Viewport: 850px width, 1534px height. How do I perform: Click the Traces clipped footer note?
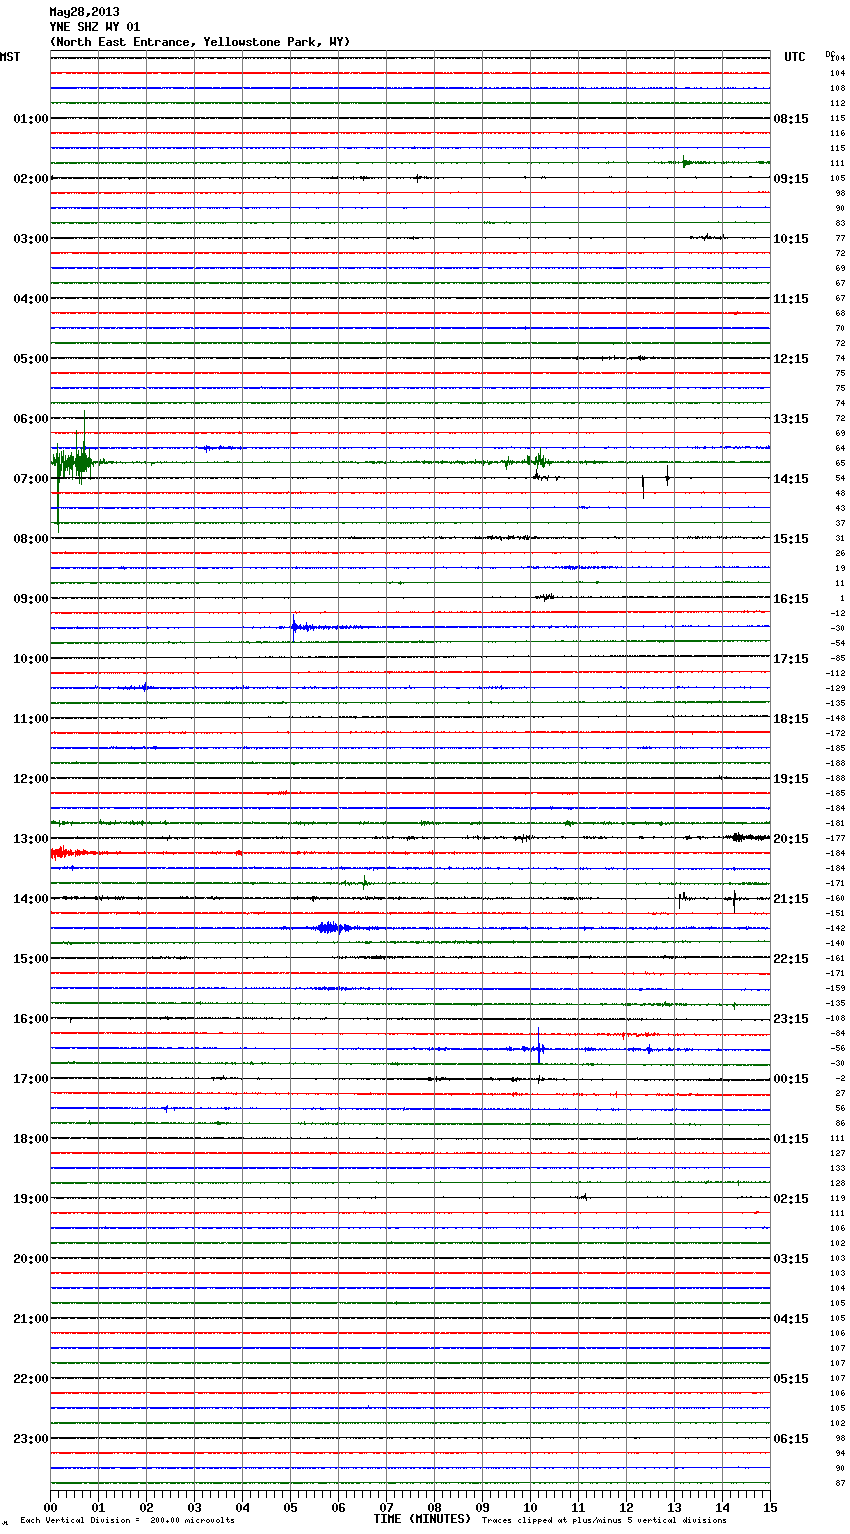[604, 1521]
